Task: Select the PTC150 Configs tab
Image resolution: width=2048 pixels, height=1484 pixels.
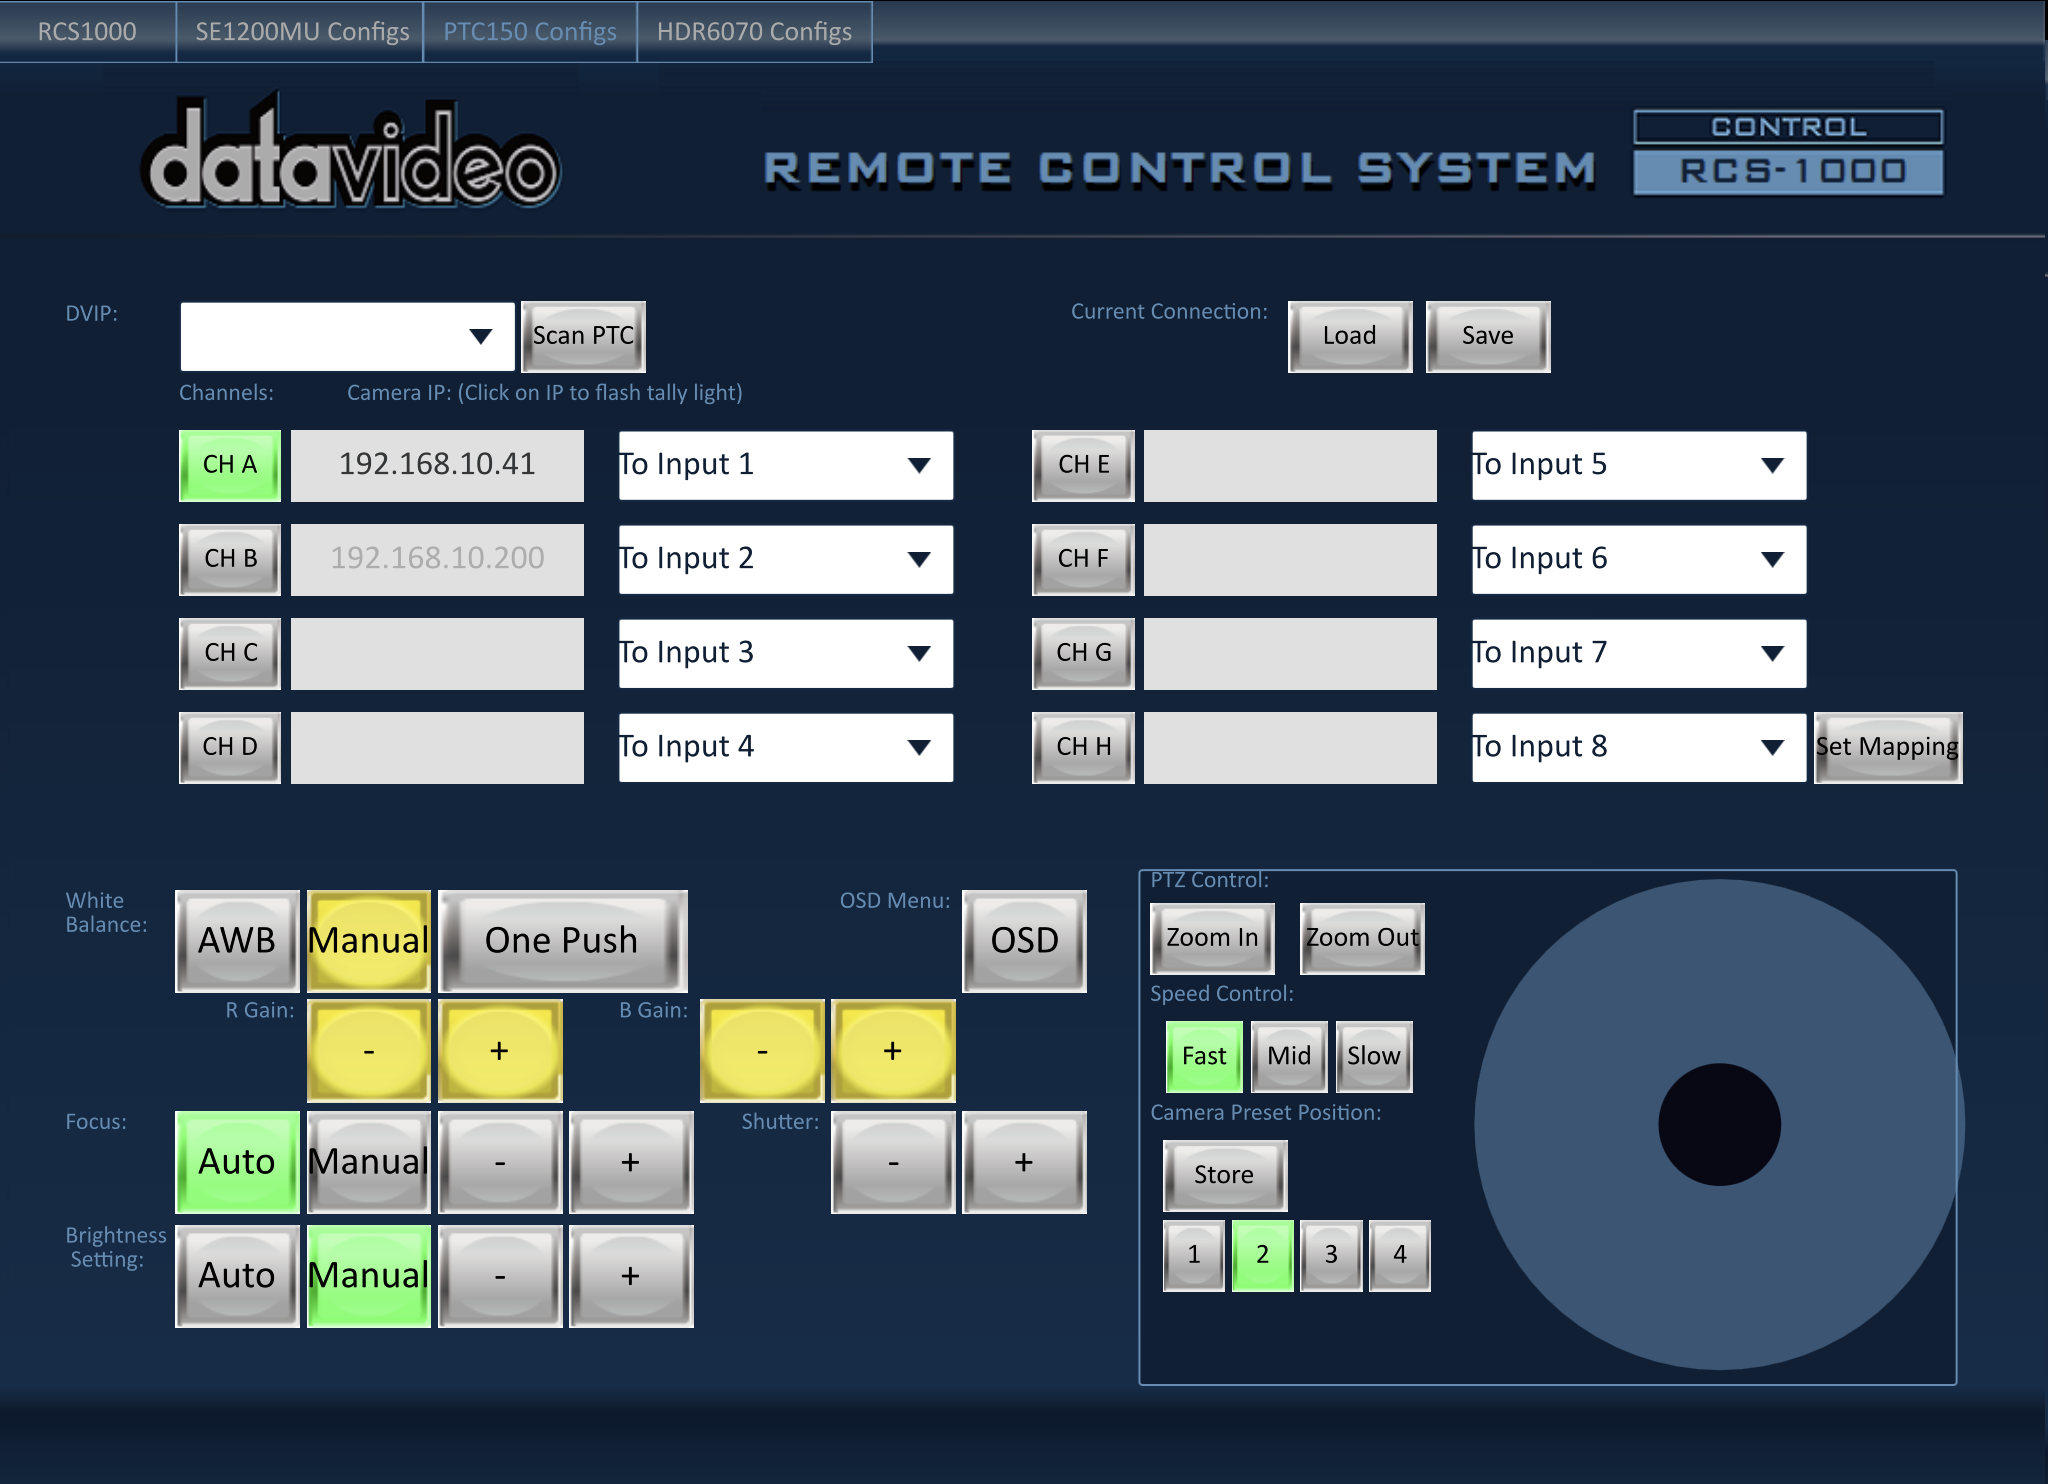Action: 530,32
